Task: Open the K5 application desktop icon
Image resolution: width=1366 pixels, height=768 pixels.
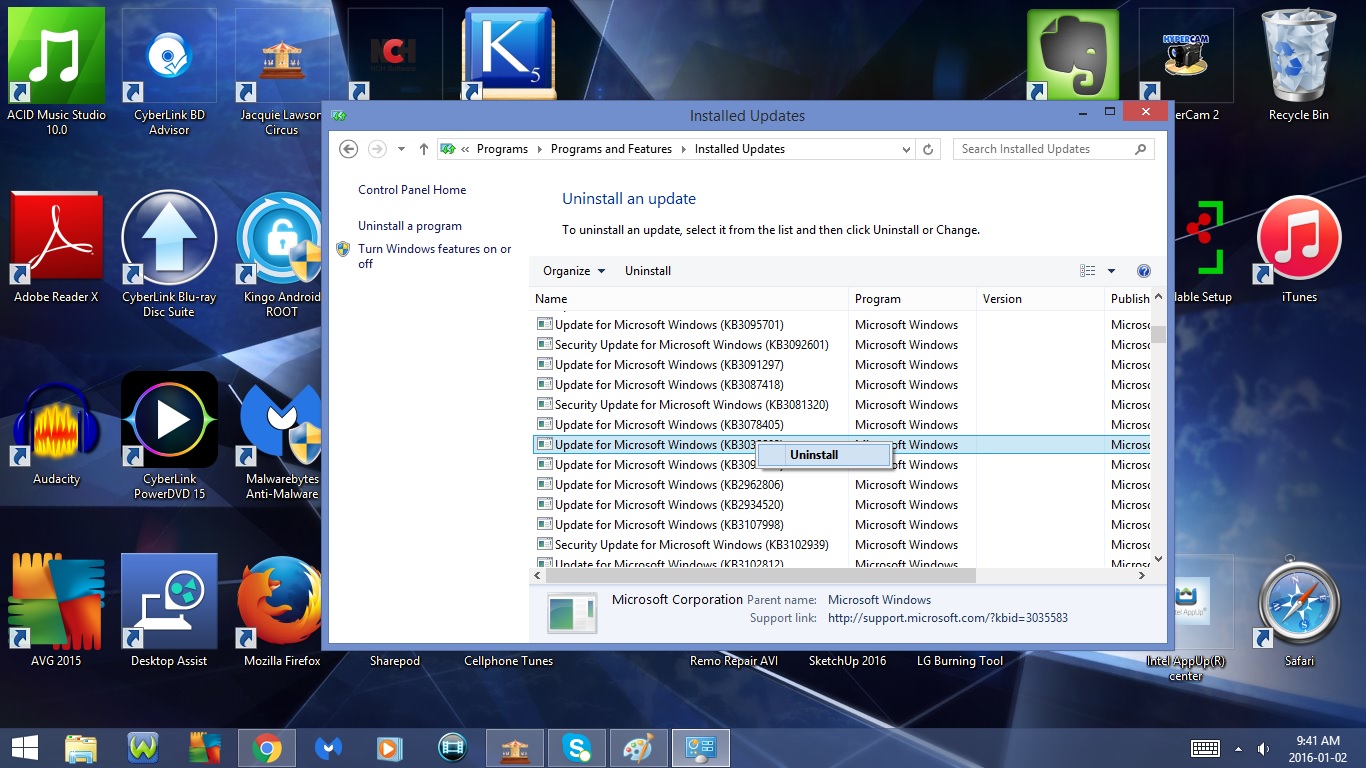Action: pos(508,54)
